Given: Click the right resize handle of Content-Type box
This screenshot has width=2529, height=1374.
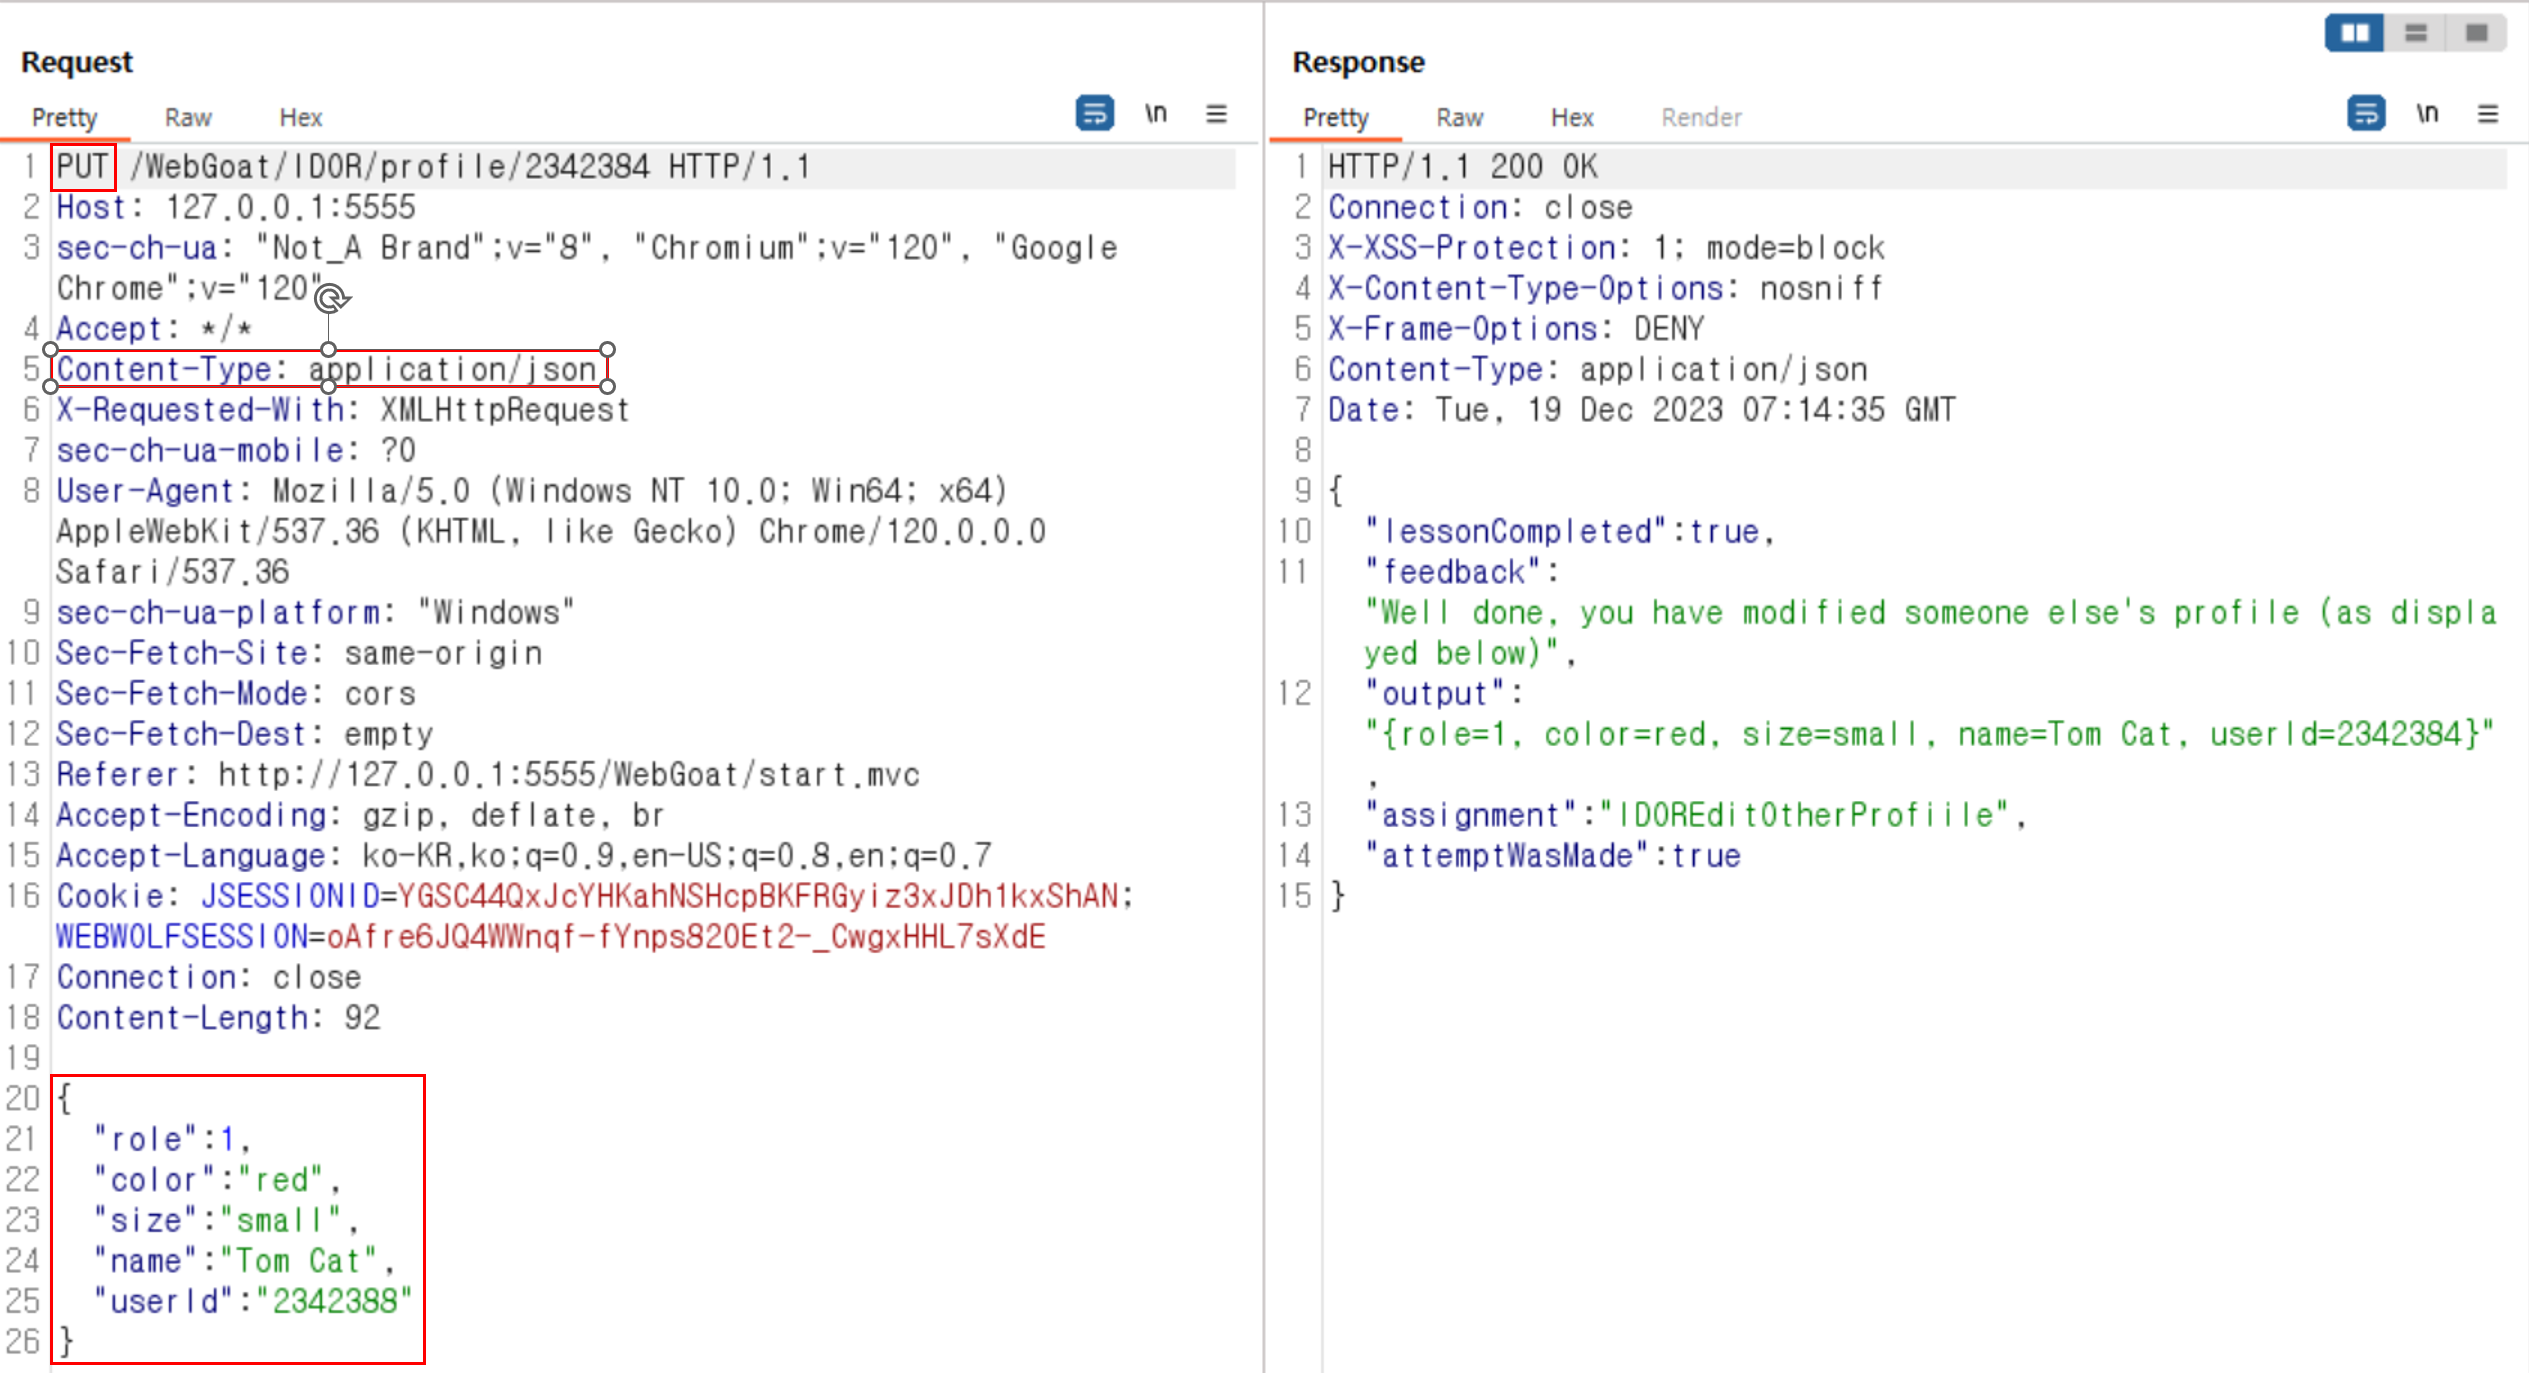Looking at the screenshot, I should click(608, 350).
